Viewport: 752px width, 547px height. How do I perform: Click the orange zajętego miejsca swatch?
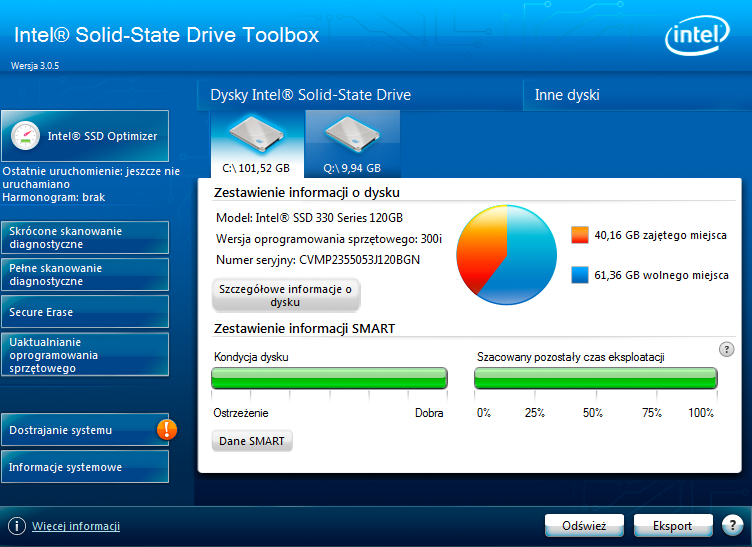(x=580, y=235)
